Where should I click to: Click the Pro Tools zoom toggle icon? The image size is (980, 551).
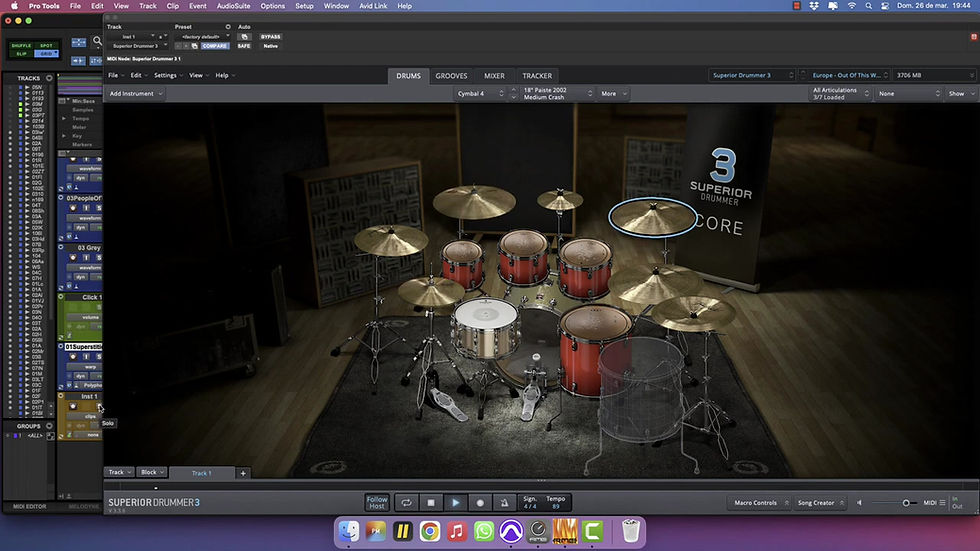coord(79,42)
